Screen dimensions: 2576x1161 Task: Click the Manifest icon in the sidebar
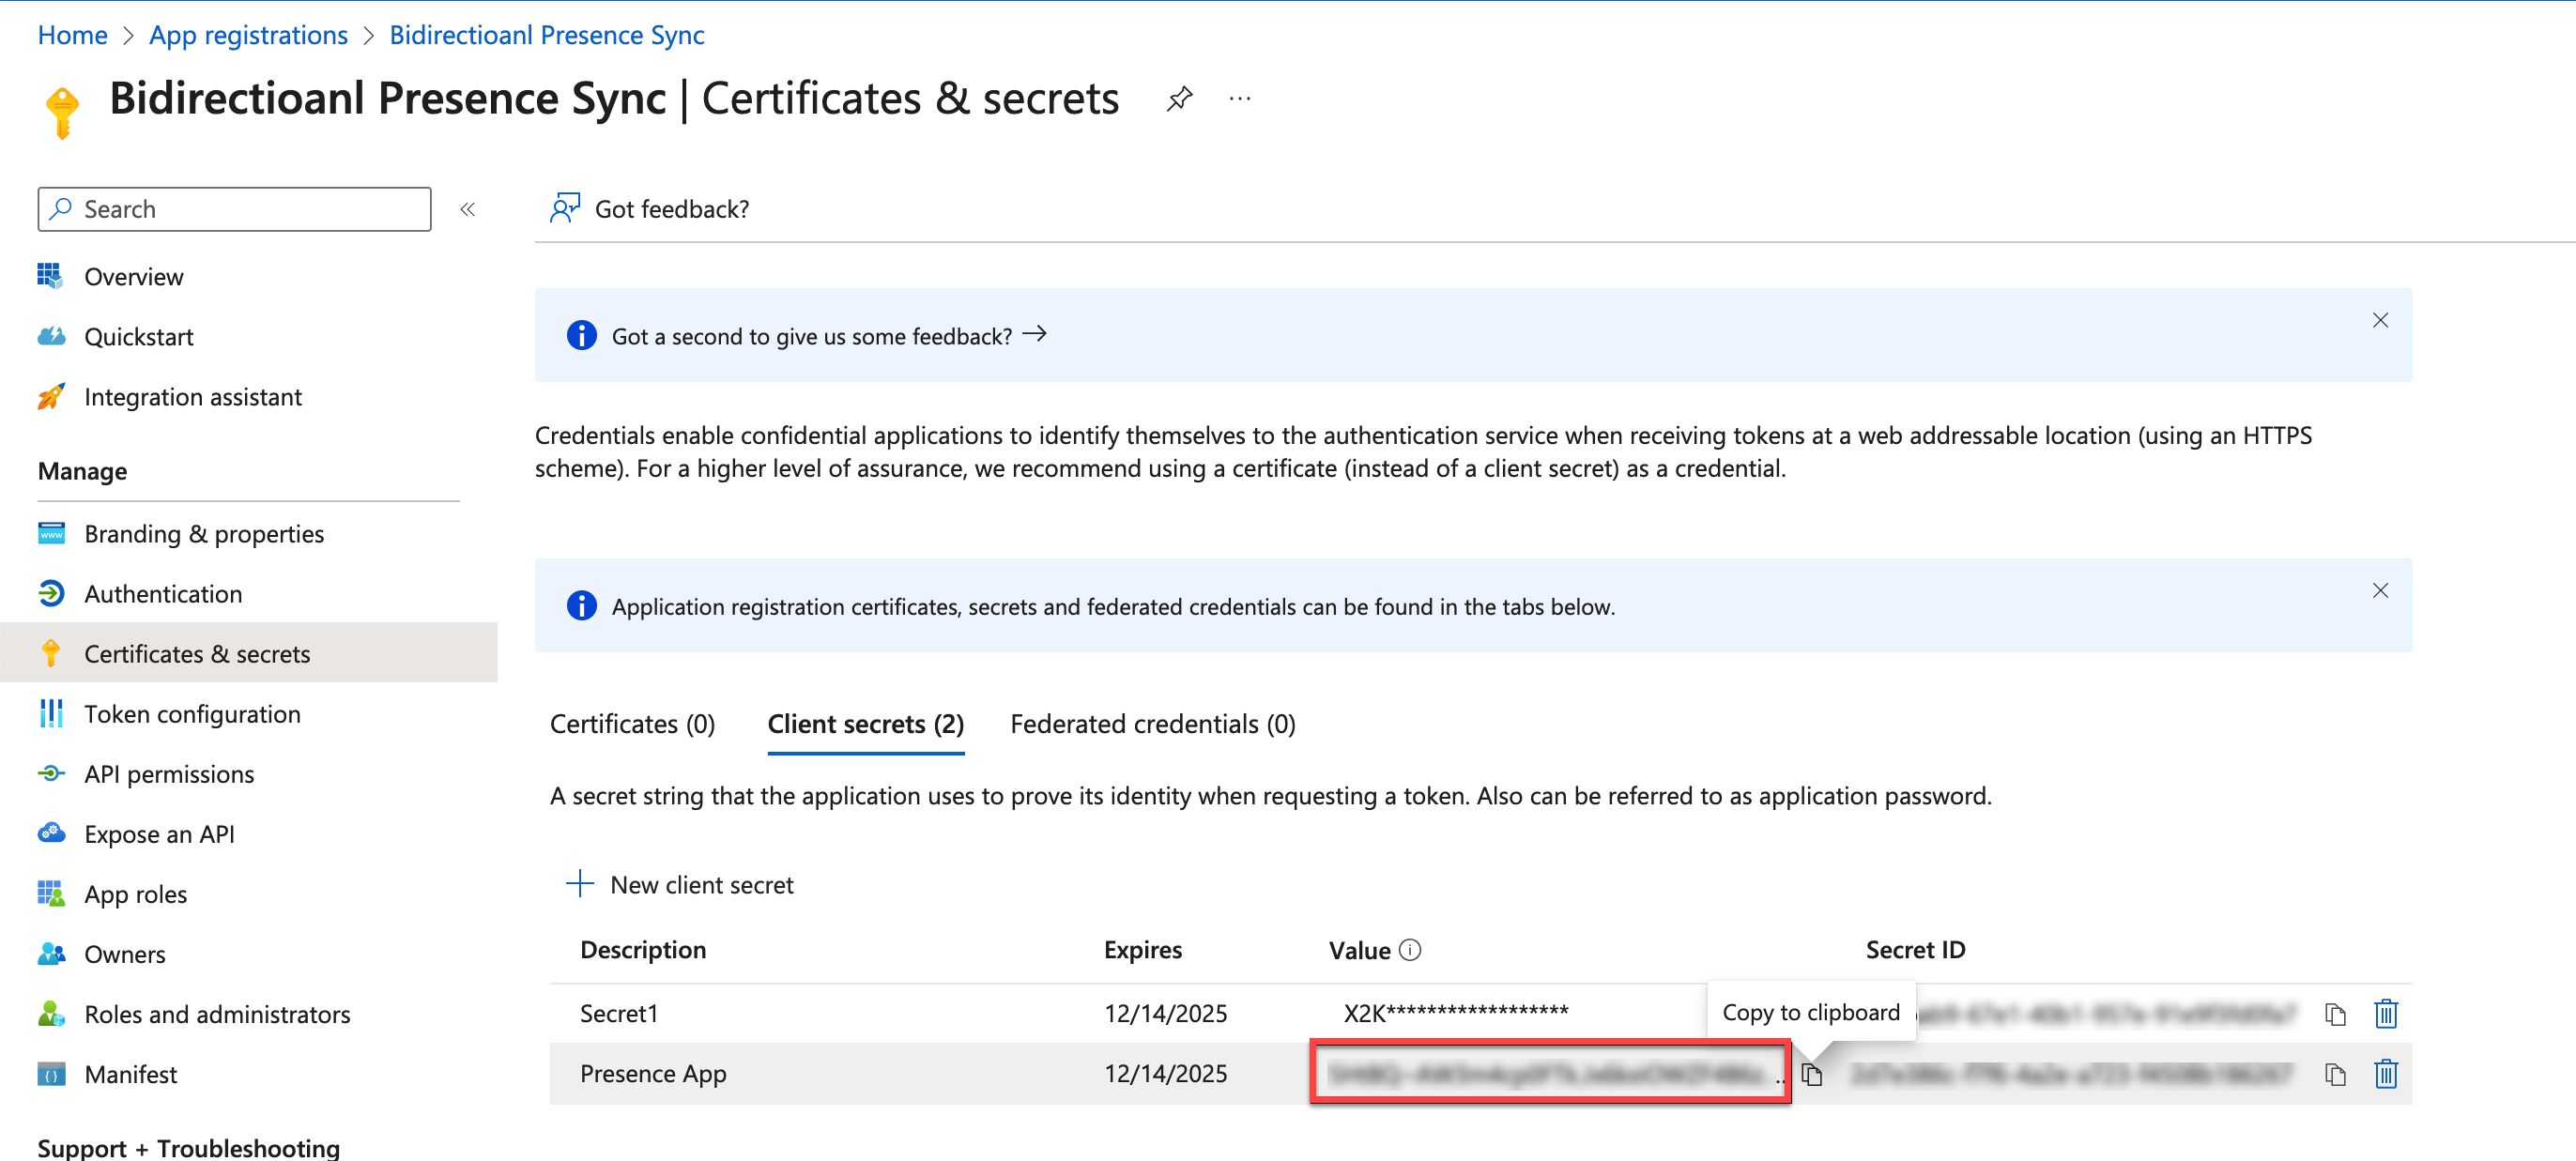pos(51,1074)
